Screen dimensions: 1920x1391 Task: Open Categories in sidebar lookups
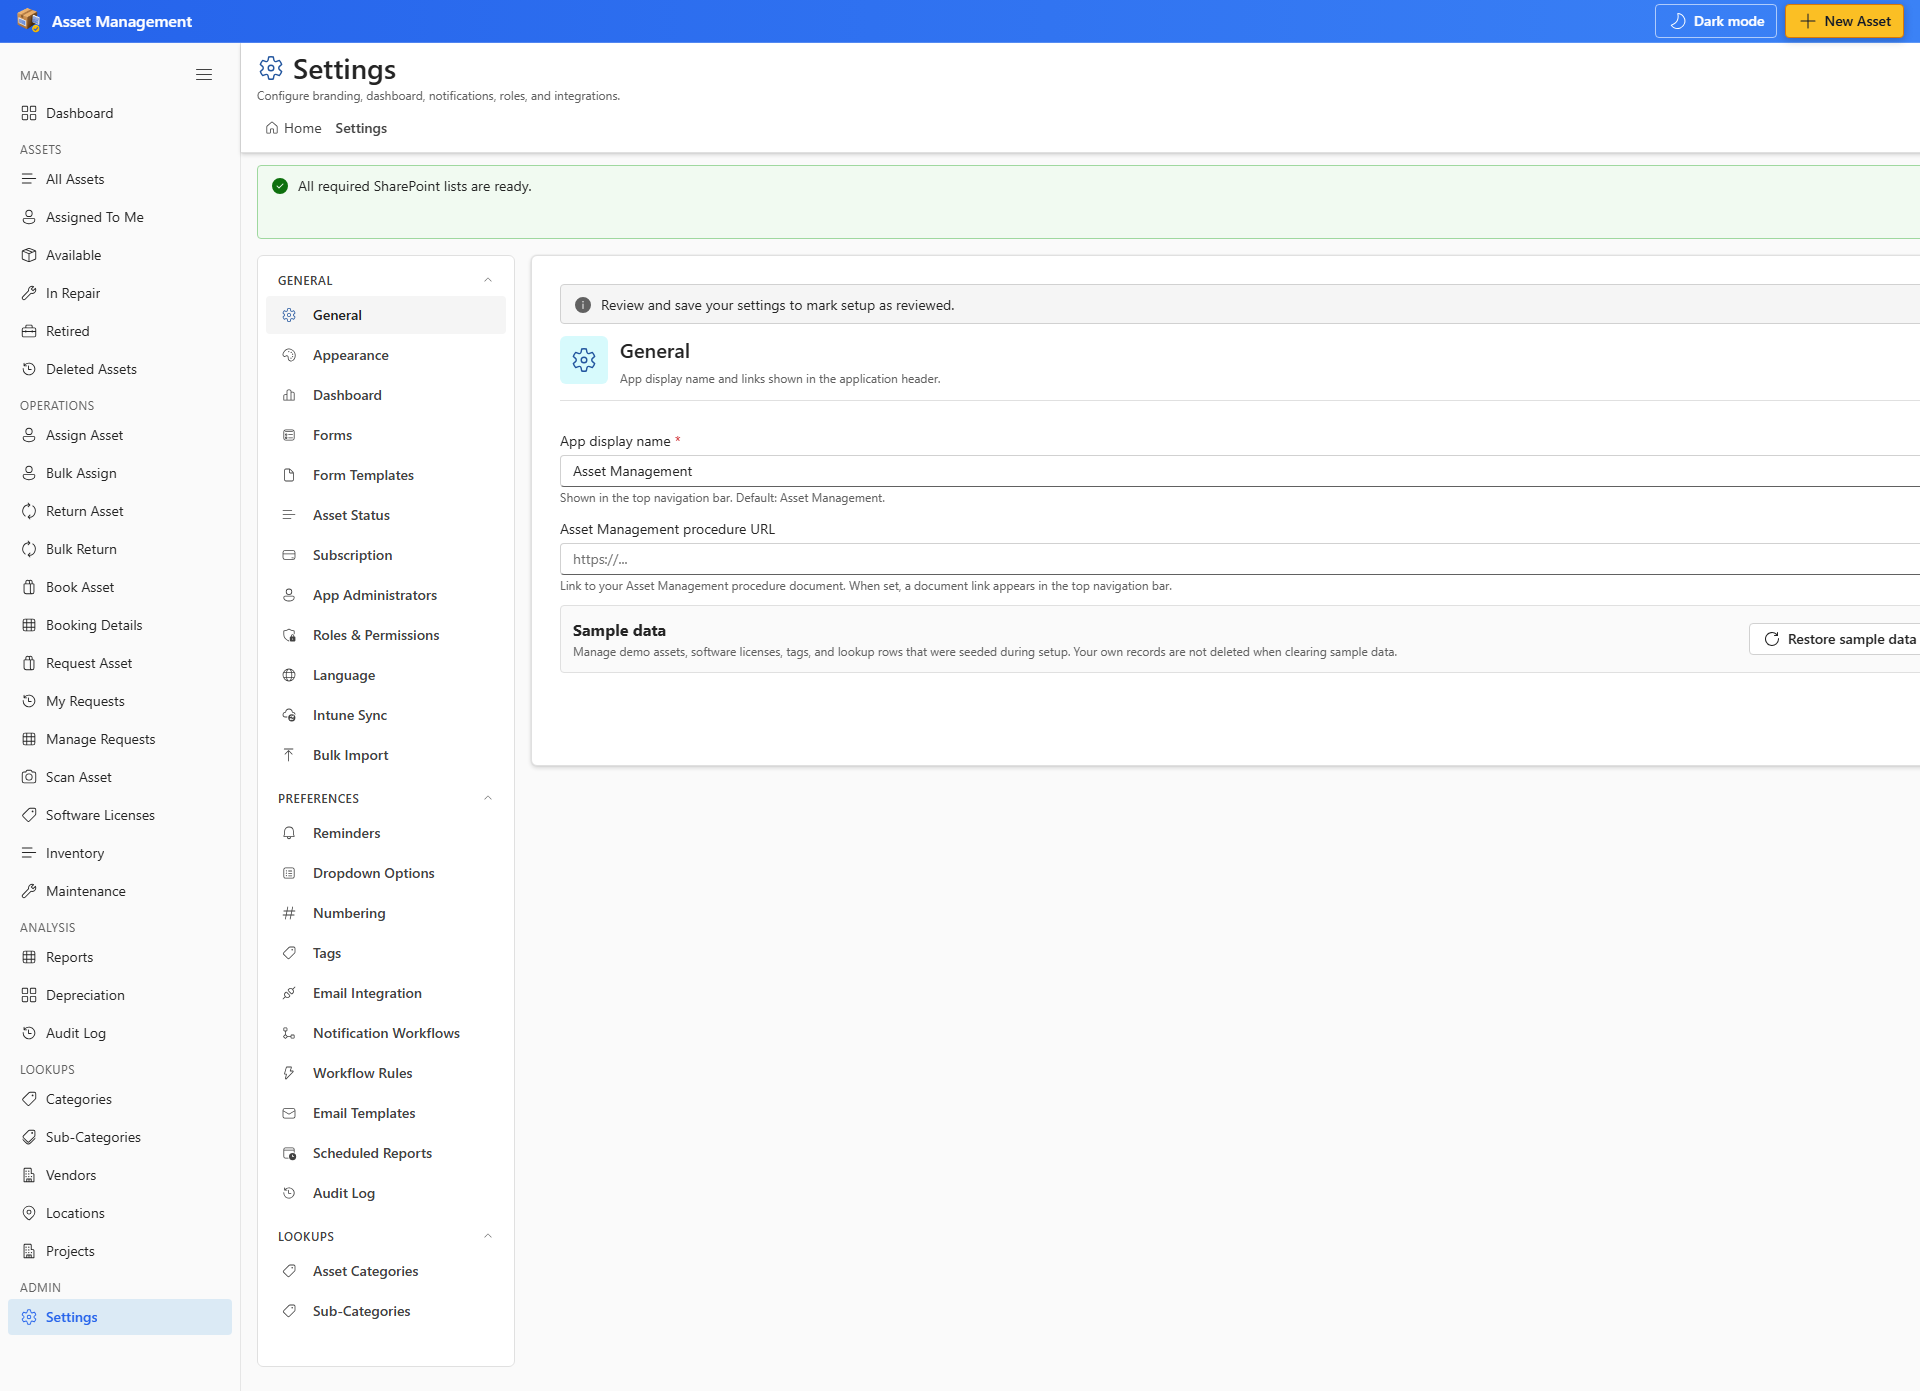[x=120, y=1099]
